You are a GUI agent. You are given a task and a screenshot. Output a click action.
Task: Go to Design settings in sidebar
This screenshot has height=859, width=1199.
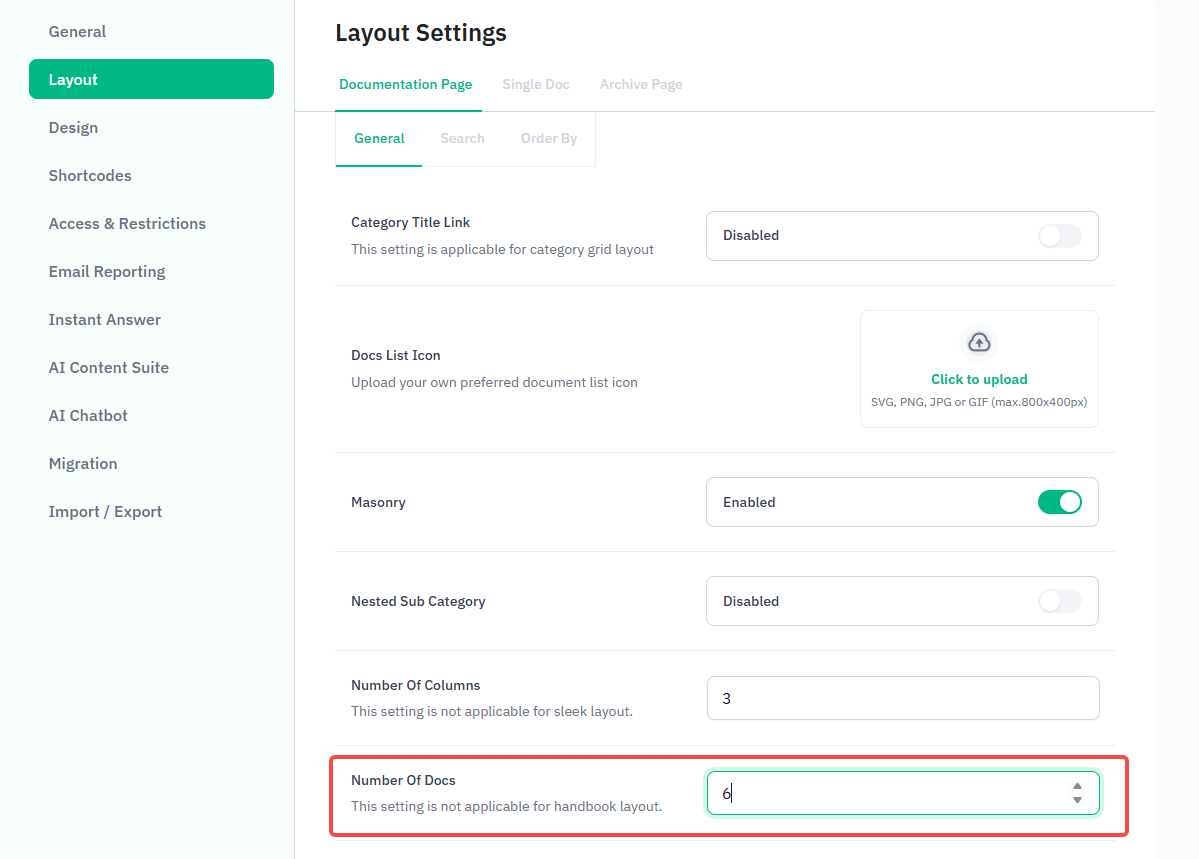pos(73,128)
